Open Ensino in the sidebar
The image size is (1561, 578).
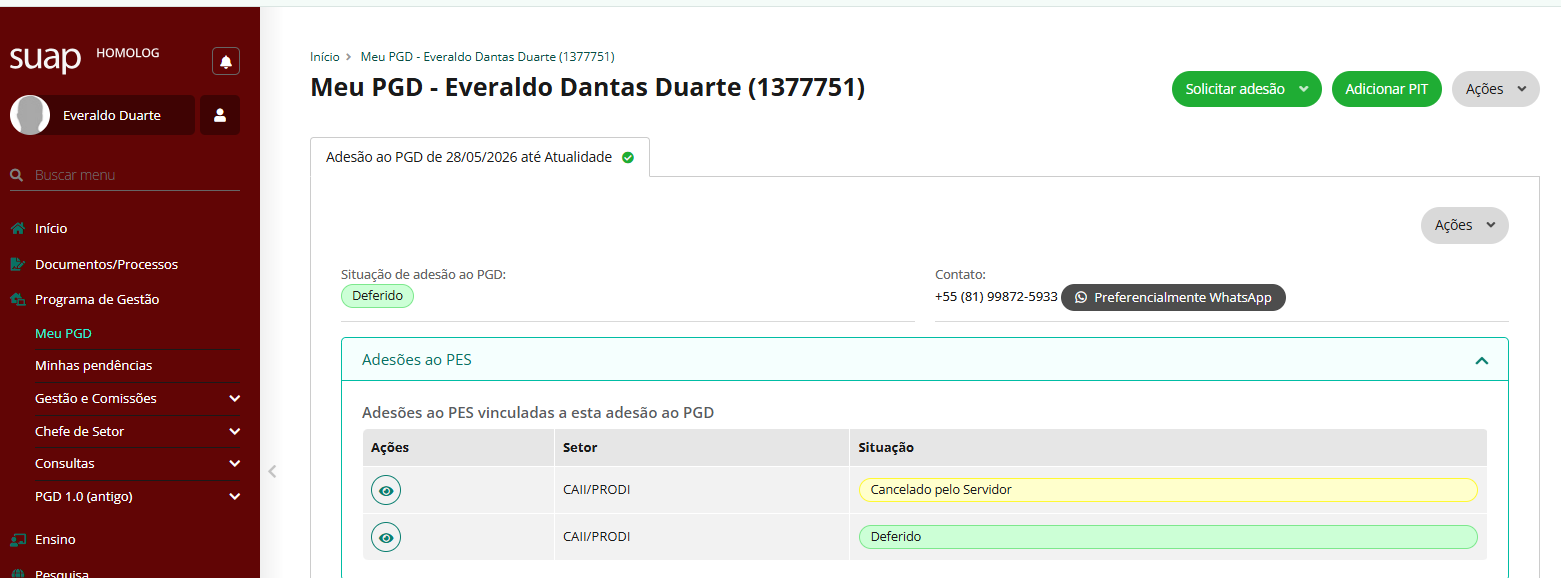pos(55,539)
